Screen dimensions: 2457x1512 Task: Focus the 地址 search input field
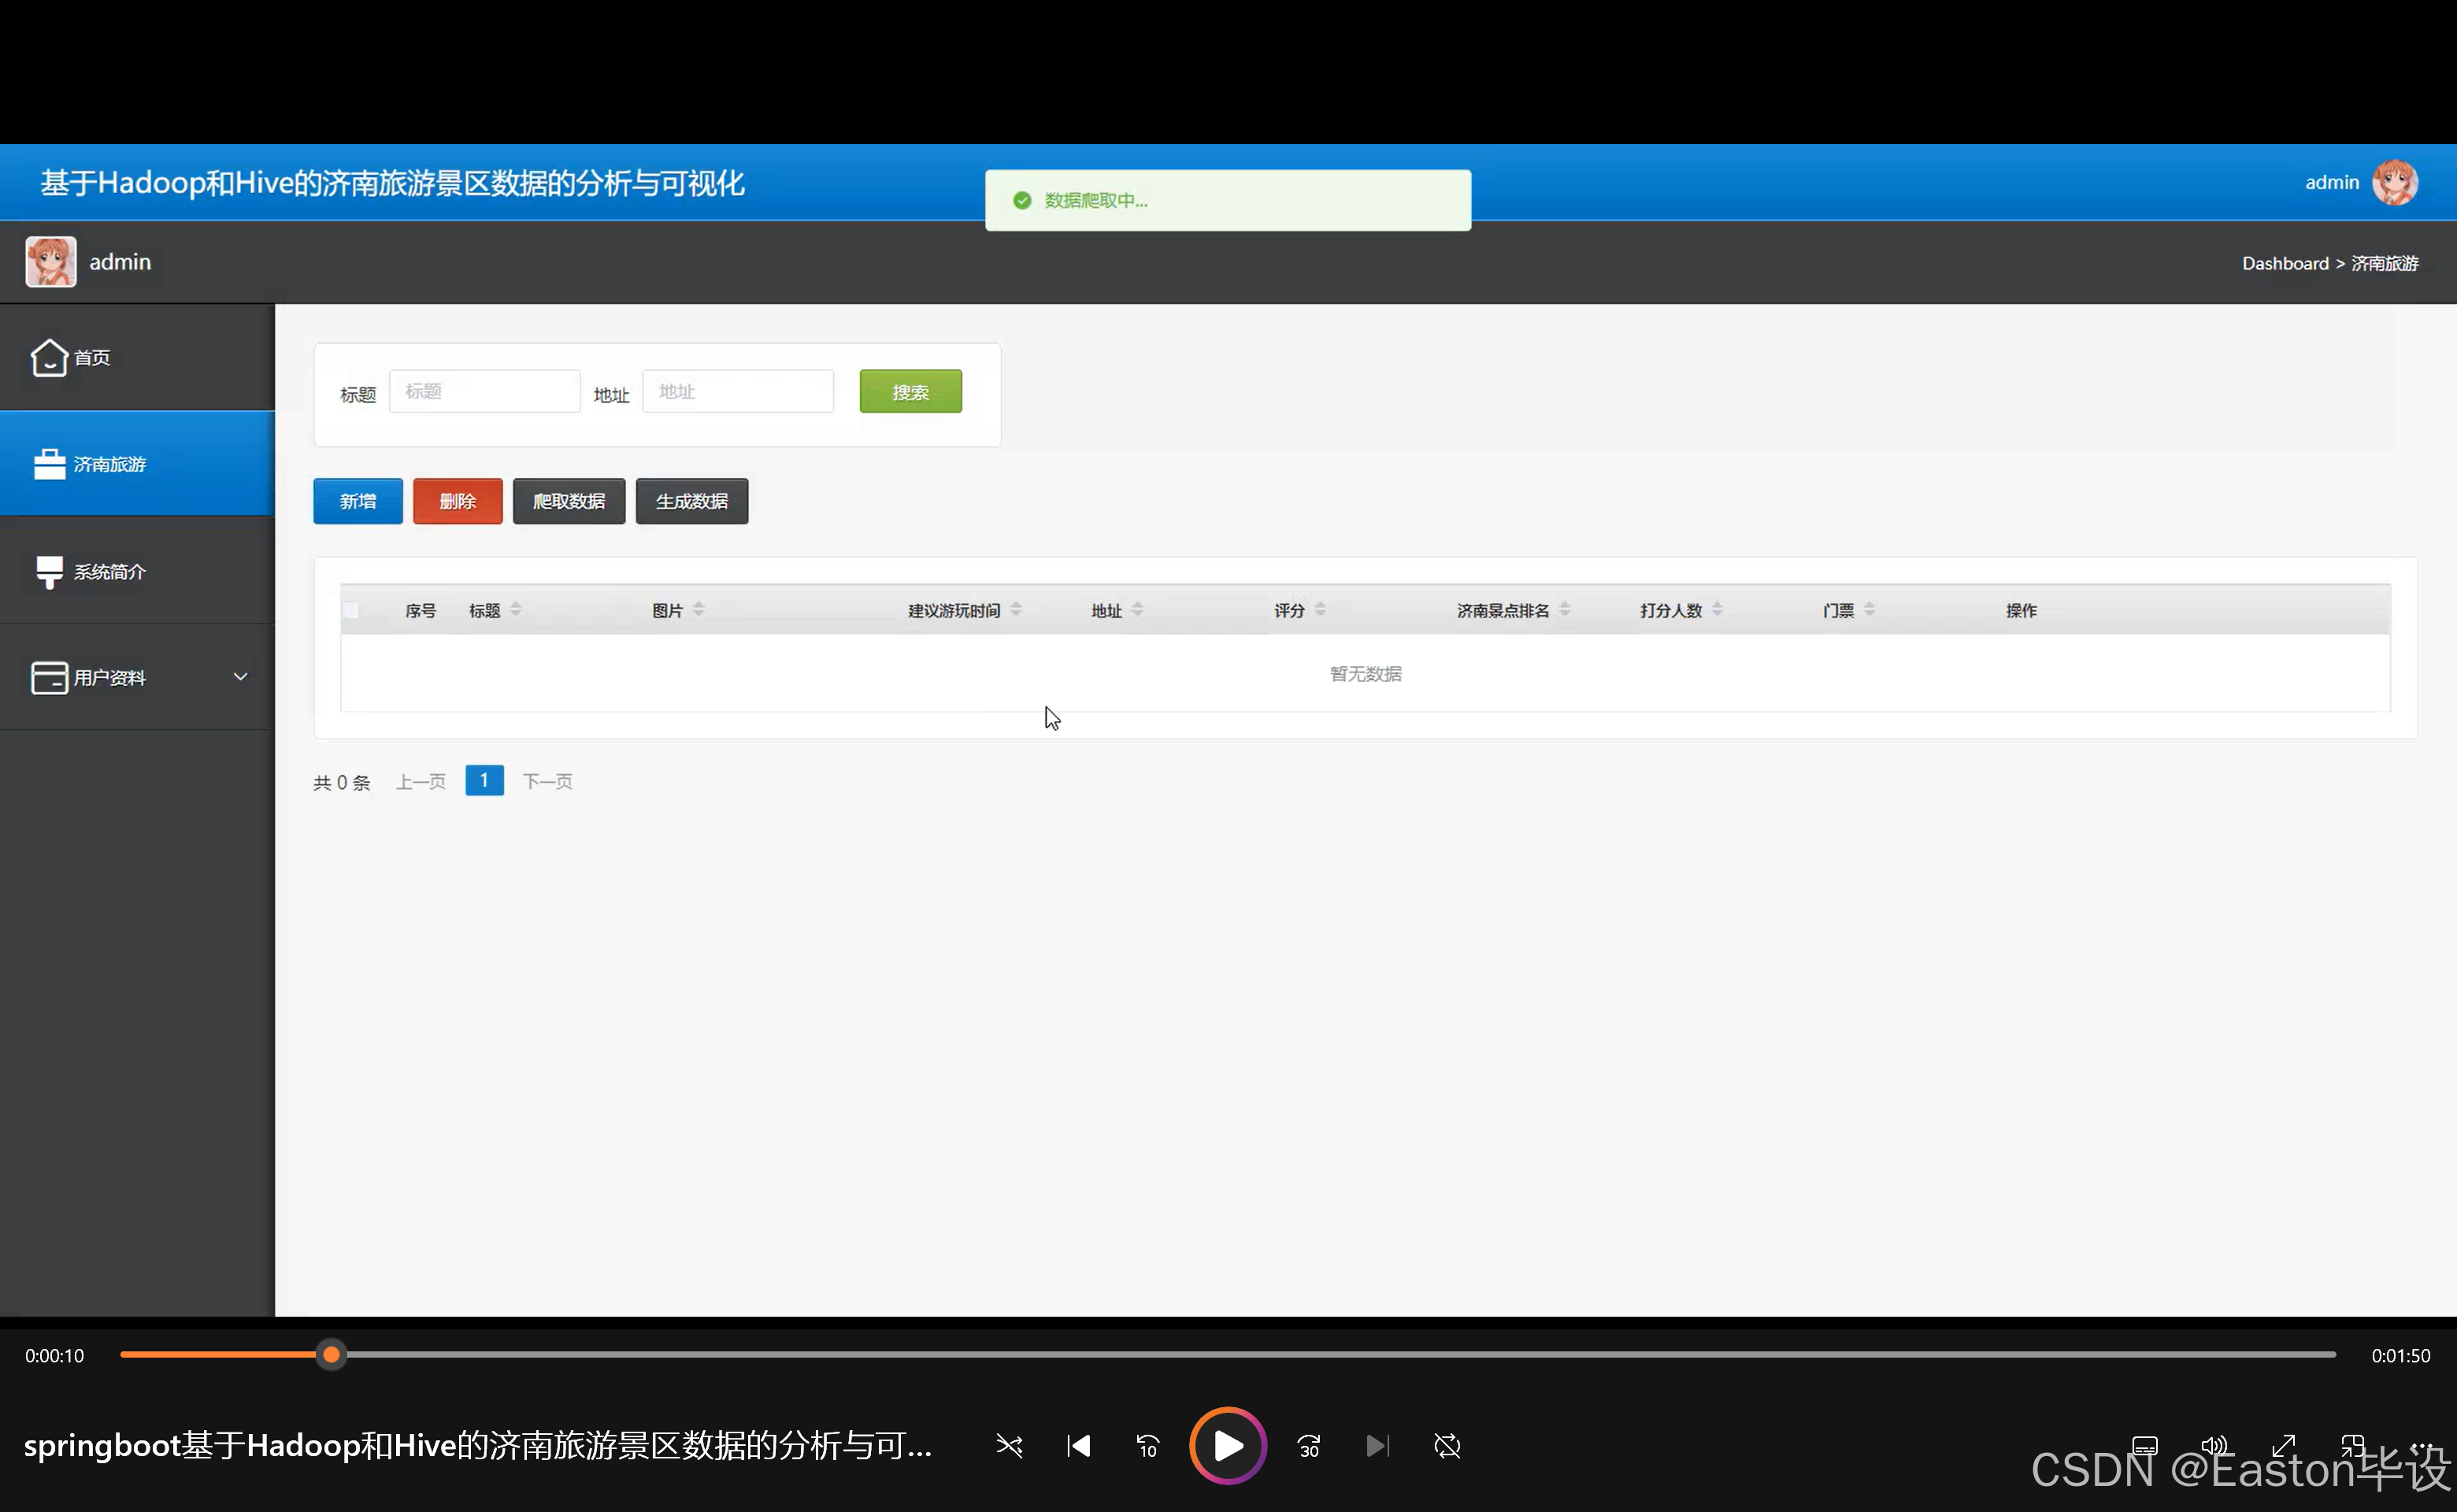point(738,391)
